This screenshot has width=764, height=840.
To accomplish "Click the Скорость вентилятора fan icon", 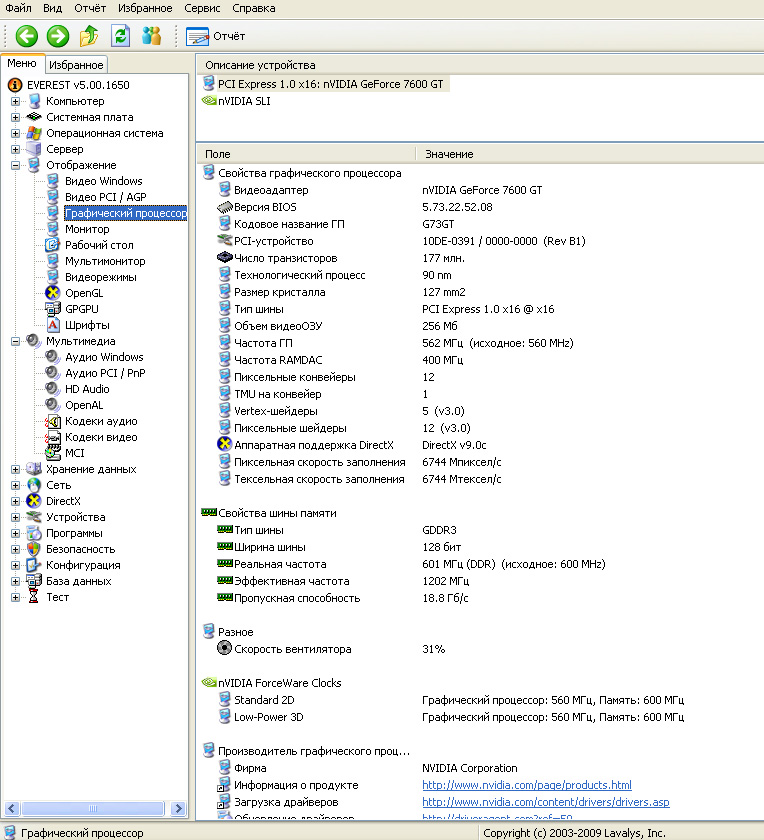I will [x=224, y=648].
